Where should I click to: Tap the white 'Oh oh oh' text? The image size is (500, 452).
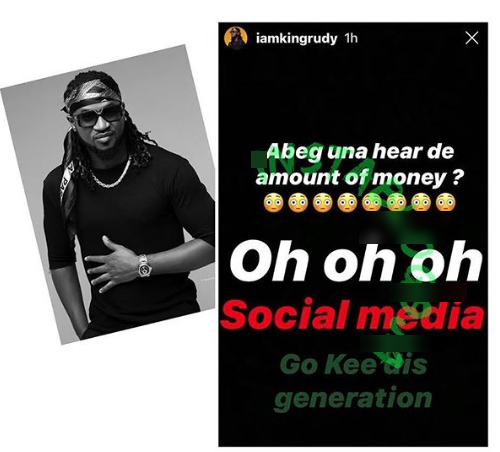coord(356,262)
